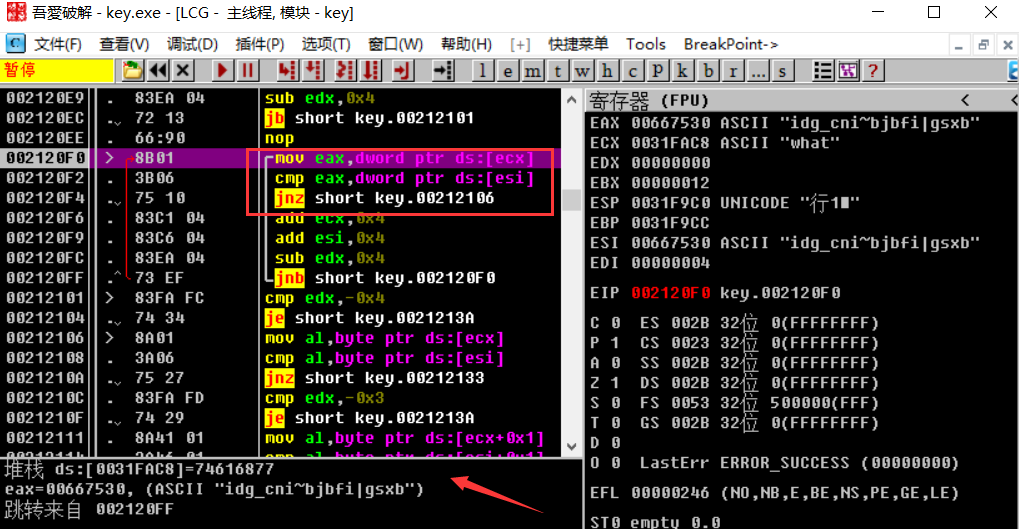The image size is (1019, 529).
Task: Open Run trace with '...' button
Action: (758, 70)
